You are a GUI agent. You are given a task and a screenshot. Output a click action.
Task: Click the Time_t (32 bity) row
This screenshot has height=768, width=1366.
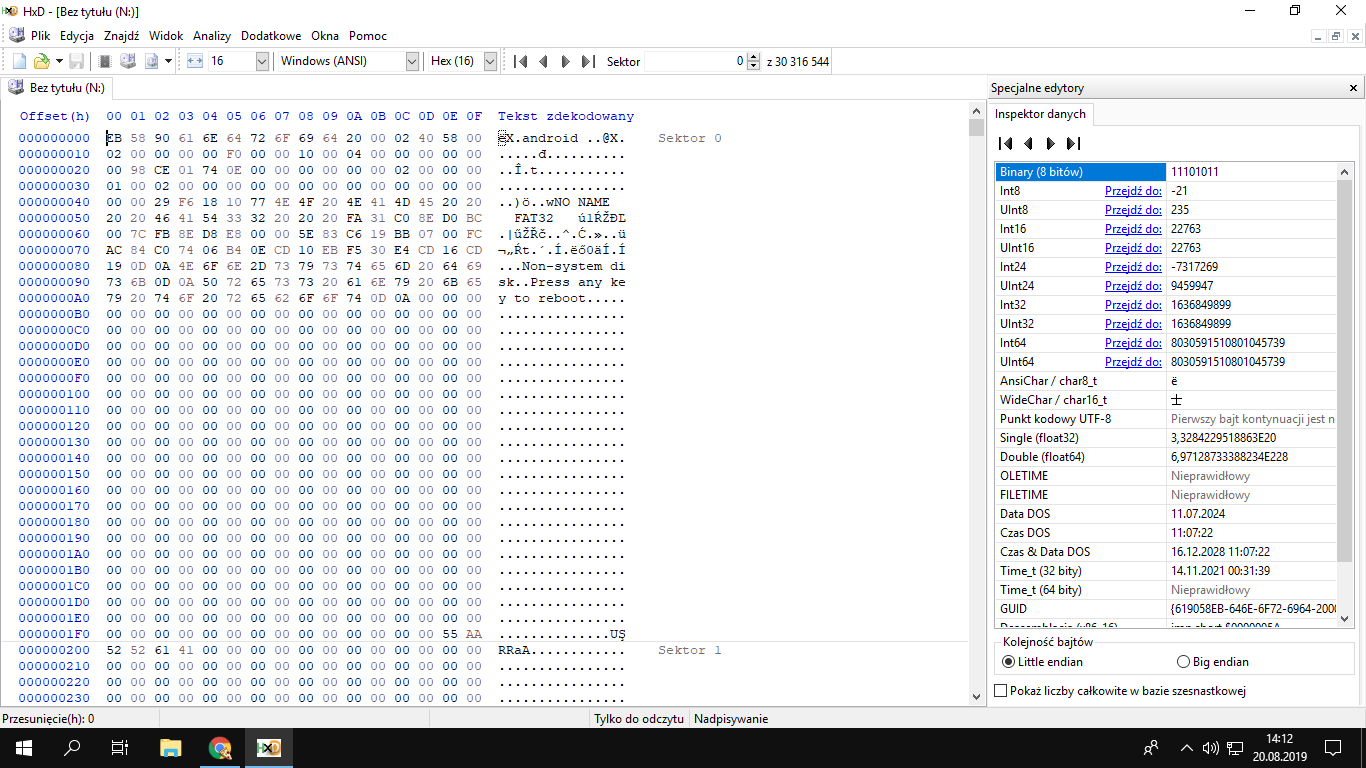coord(1166,571)
